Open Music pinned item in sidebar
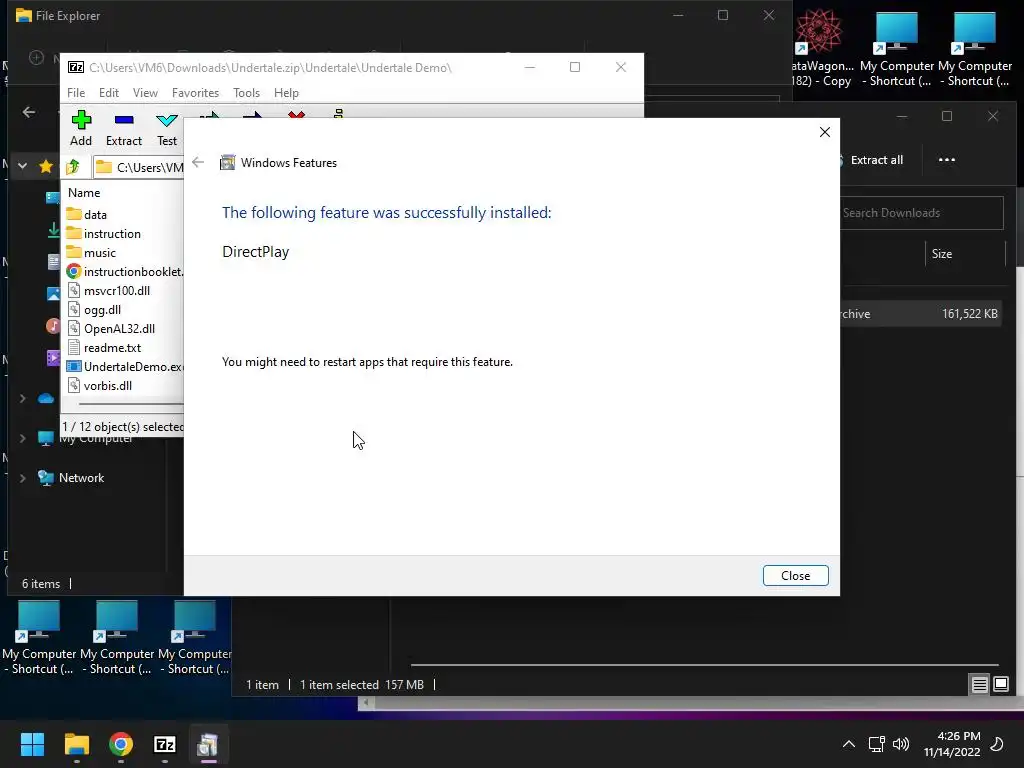Screen dimensions: 1024x768 coord(54,326)
